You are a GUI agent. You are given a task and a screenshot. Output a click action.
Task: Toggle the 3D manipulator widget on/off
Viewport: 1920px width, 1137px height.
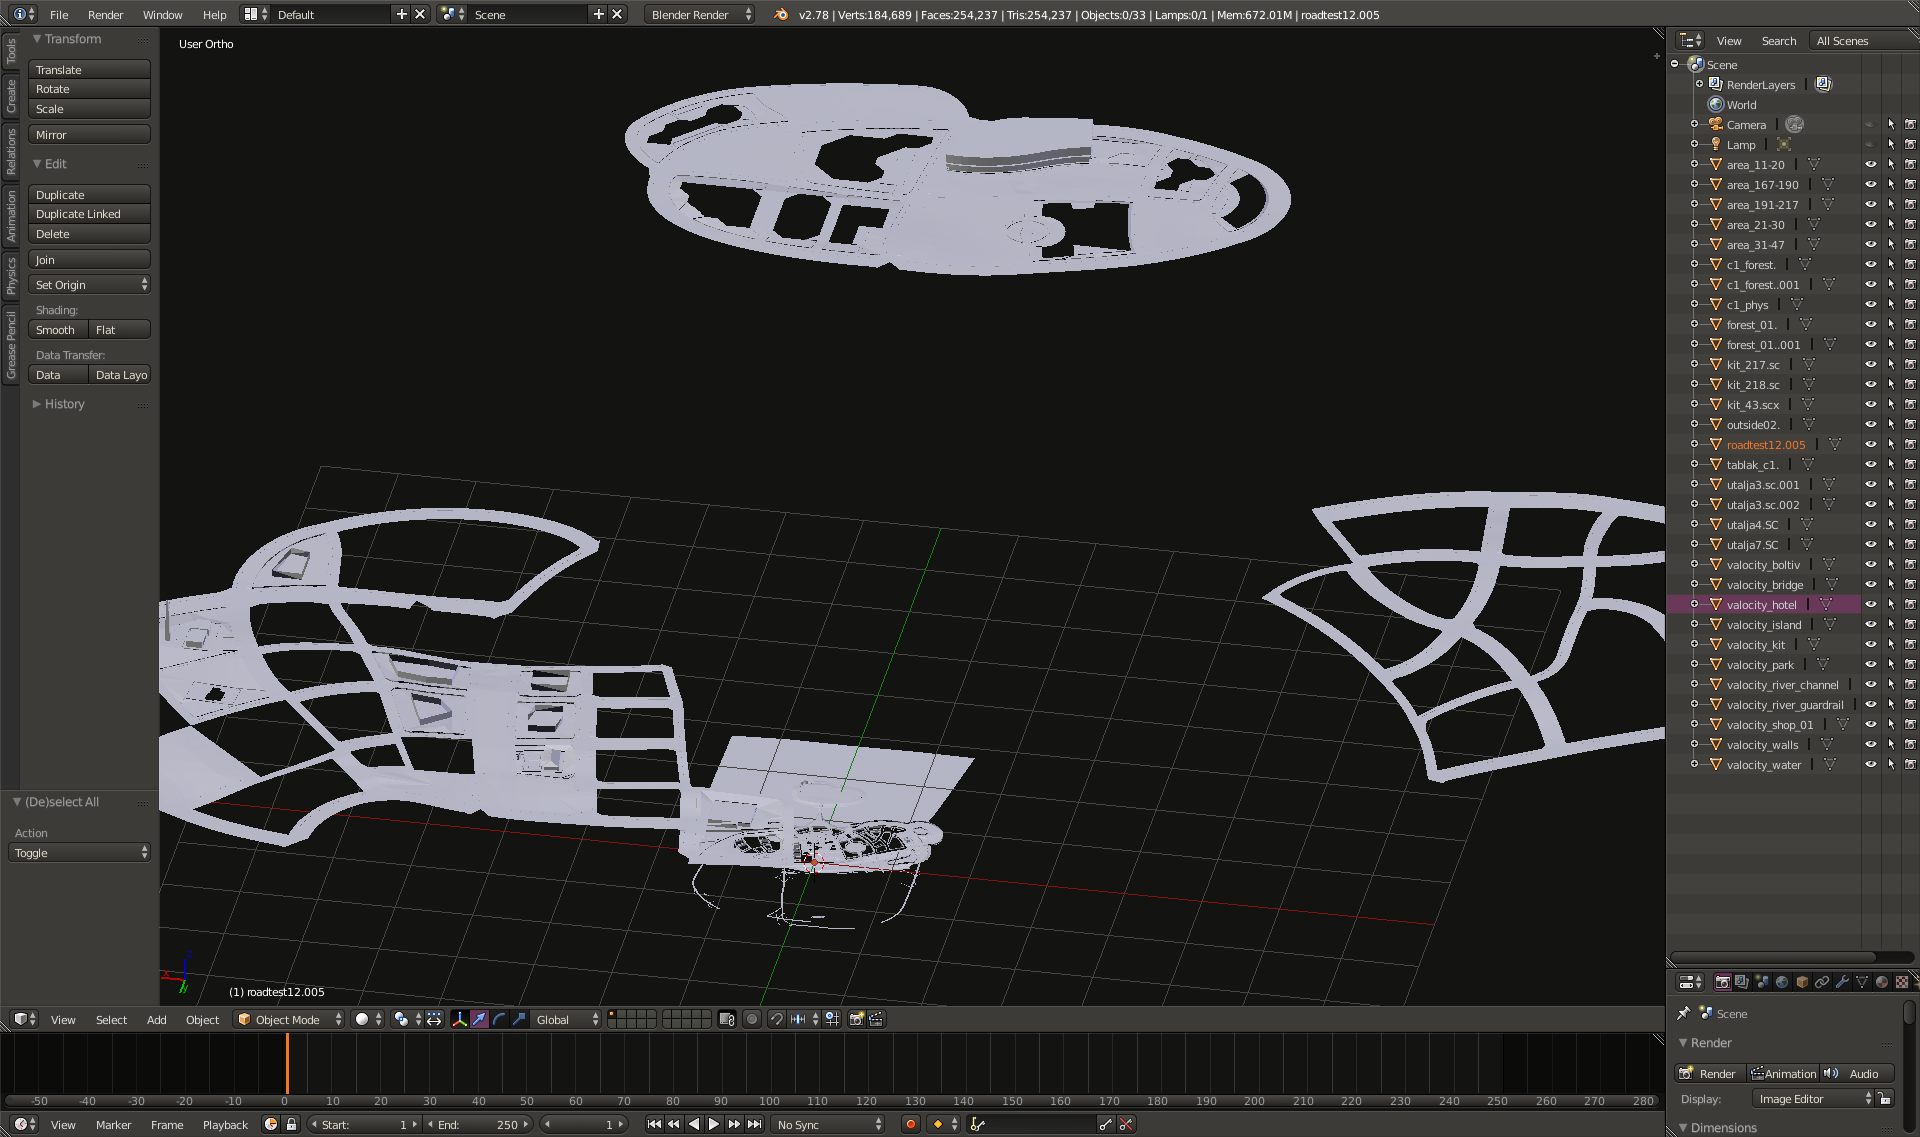[x=460, y=1019]
